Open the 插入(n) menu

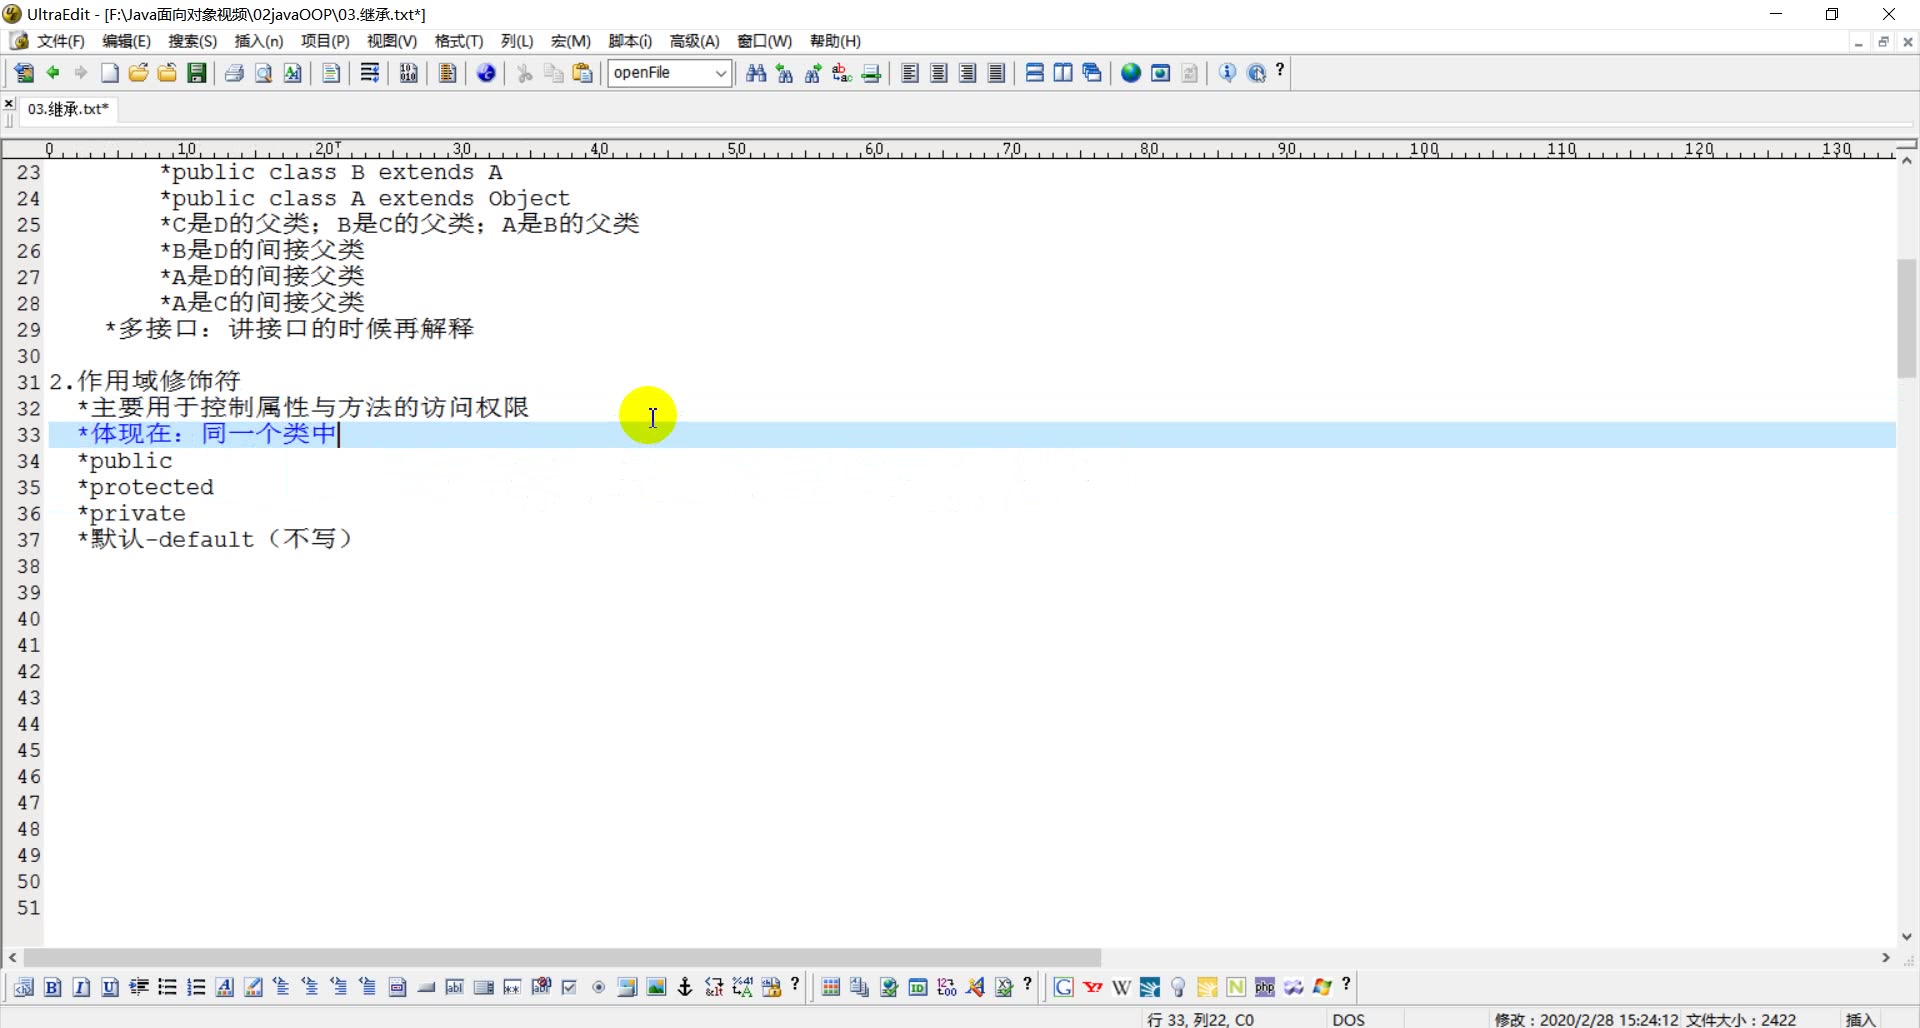click(259, 41)
